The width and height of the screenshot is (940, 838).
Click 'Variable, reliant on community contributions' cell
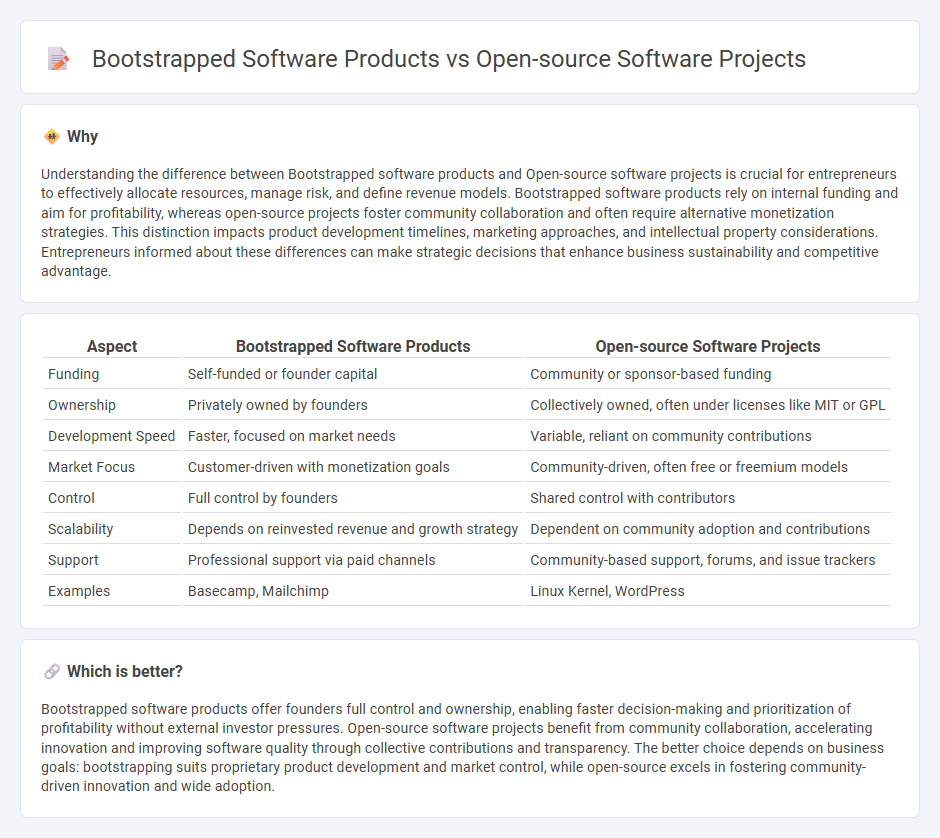tap(707, 436)
